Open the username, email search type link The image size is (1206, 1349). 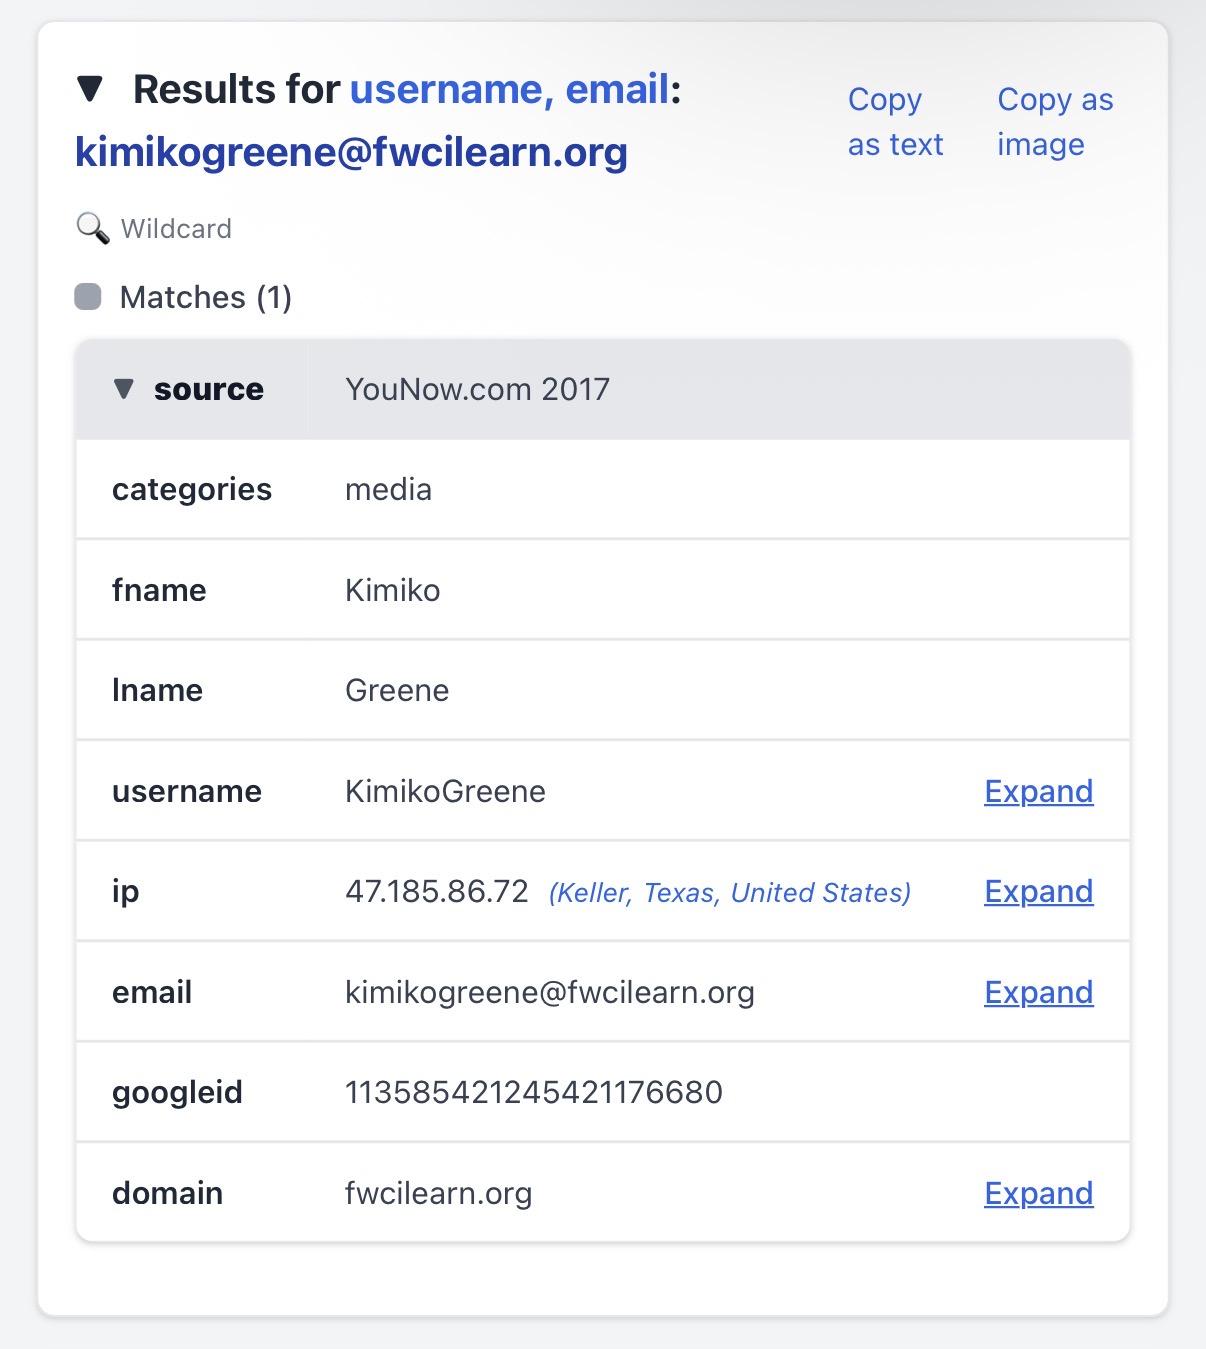coord(509,89)
